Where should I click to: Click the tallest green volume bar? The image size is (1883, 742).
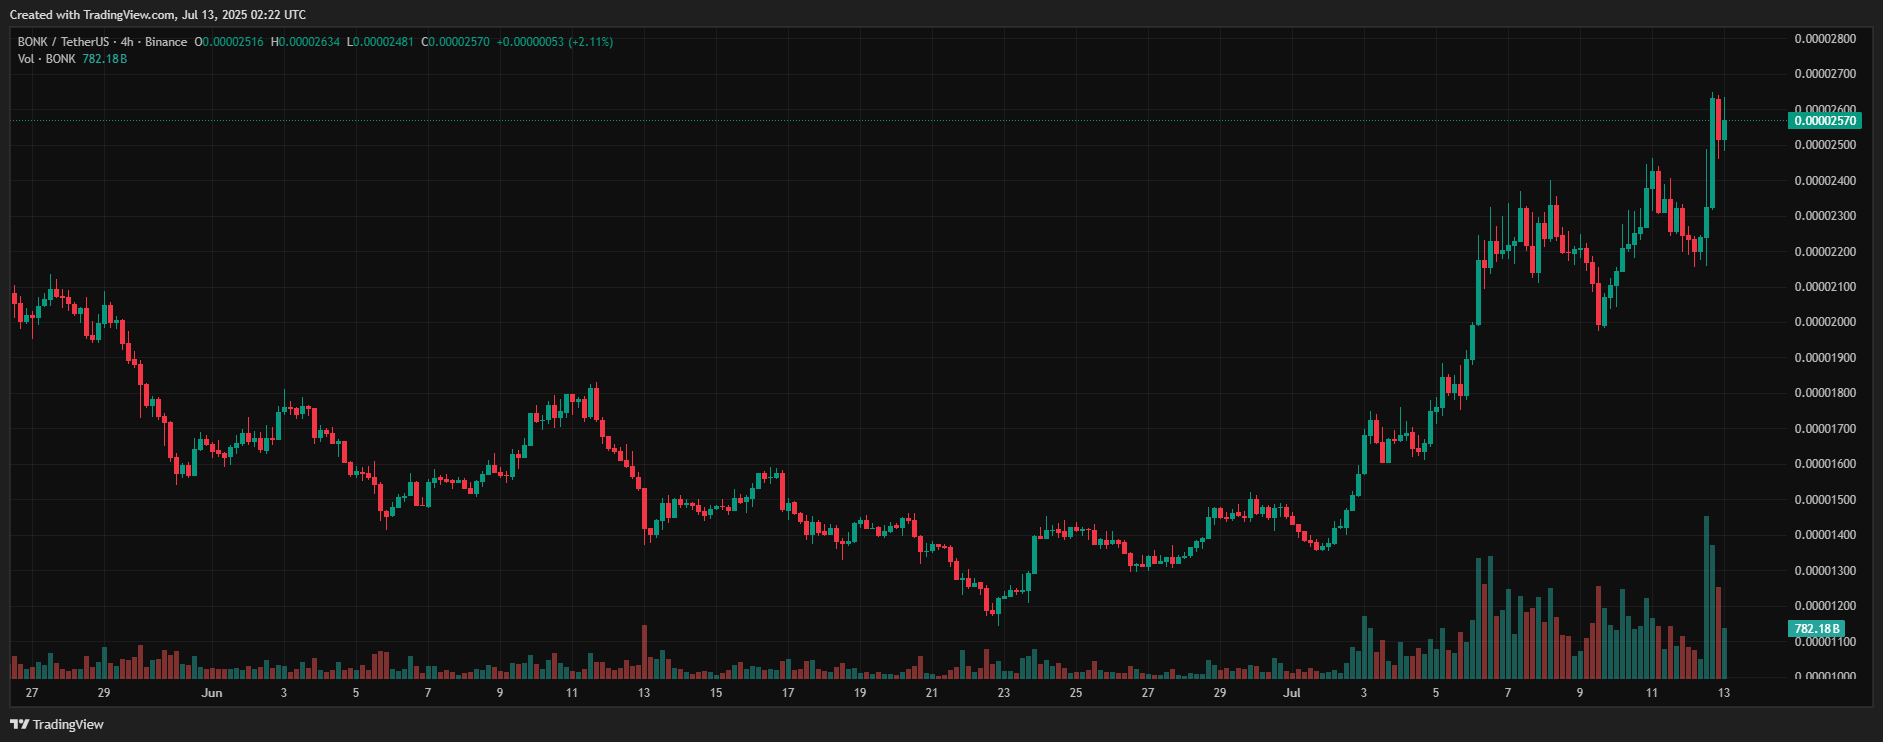pyautogui.click(x=1706, y=600)
